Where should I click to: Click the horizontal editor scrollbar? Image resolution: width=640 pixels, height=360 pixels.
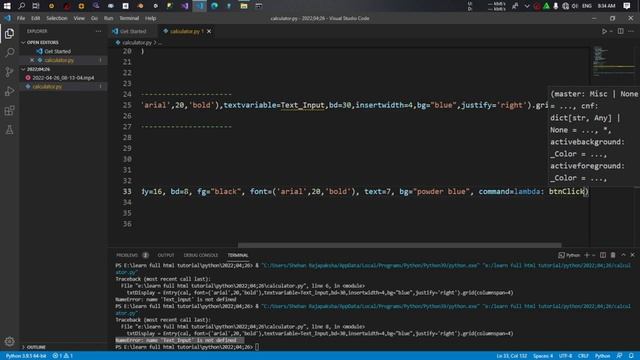pos(399,245)
